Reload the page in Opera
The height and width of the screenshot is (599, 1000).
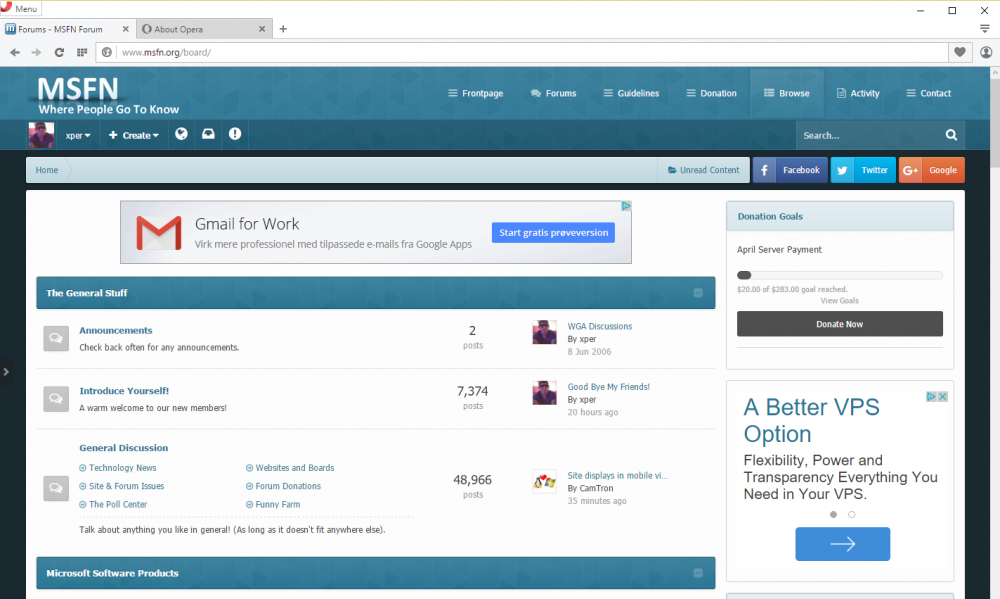tap(59, 52)
